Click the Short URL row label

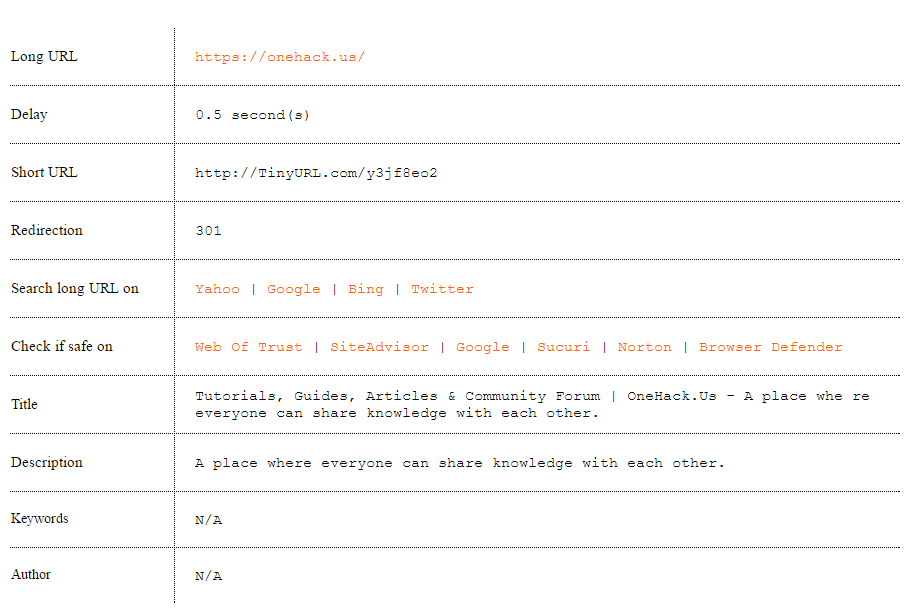tap(44, 172)
